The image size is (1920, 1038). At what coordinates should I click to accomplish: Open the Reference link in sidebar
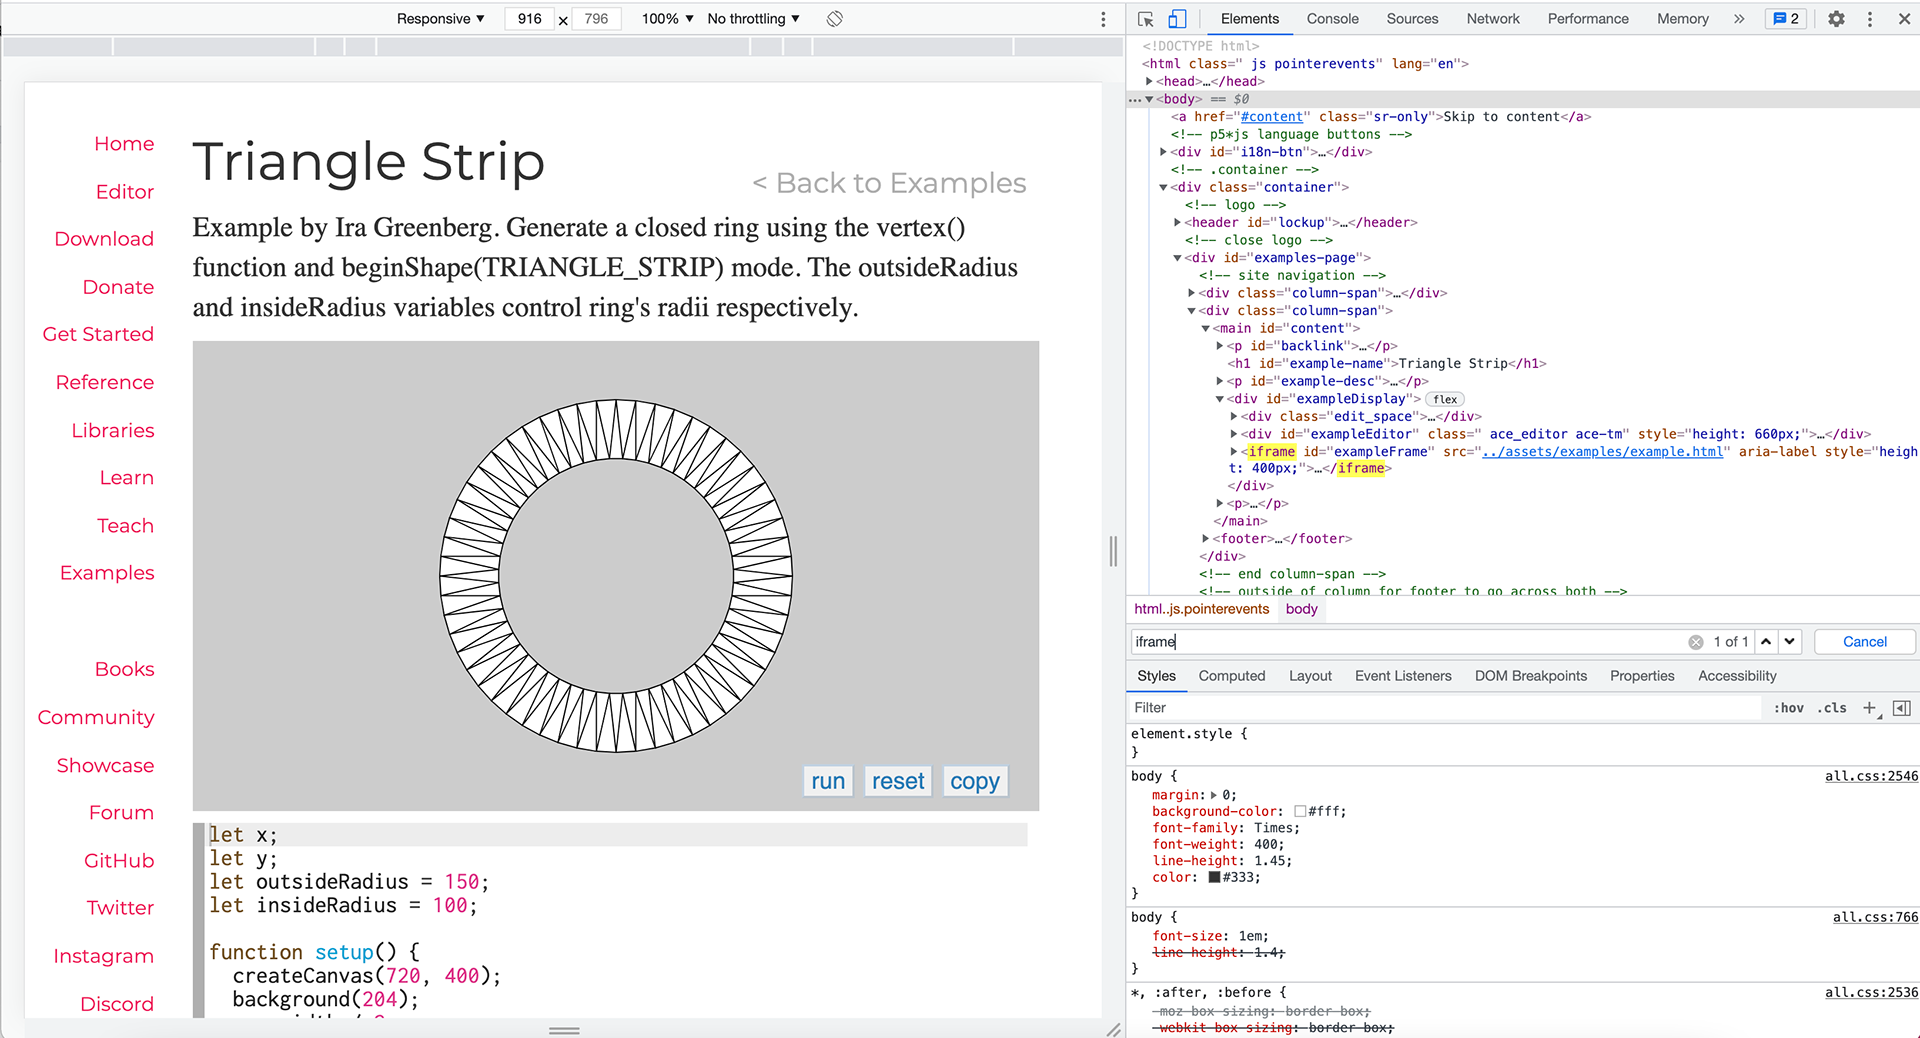tap(105, 382)
